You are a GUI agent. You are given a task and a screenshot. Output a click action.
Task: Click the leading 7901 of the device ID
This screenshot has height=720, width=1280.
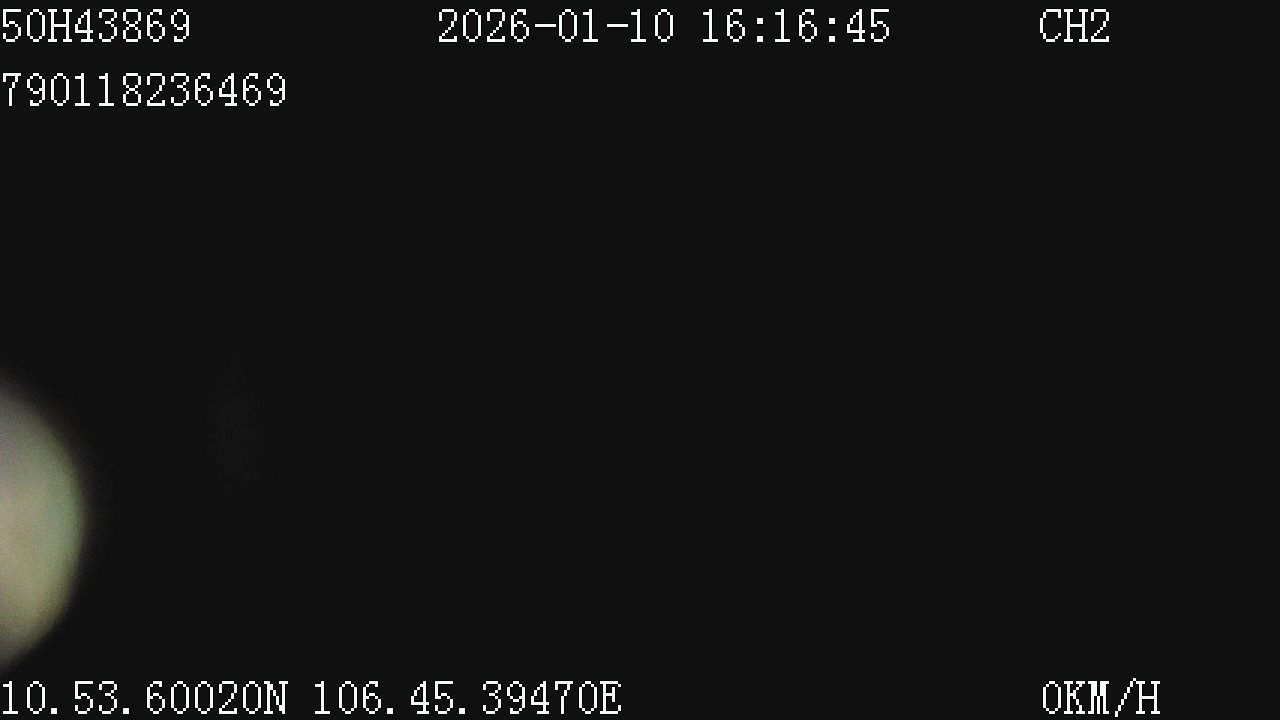[48, 90]
